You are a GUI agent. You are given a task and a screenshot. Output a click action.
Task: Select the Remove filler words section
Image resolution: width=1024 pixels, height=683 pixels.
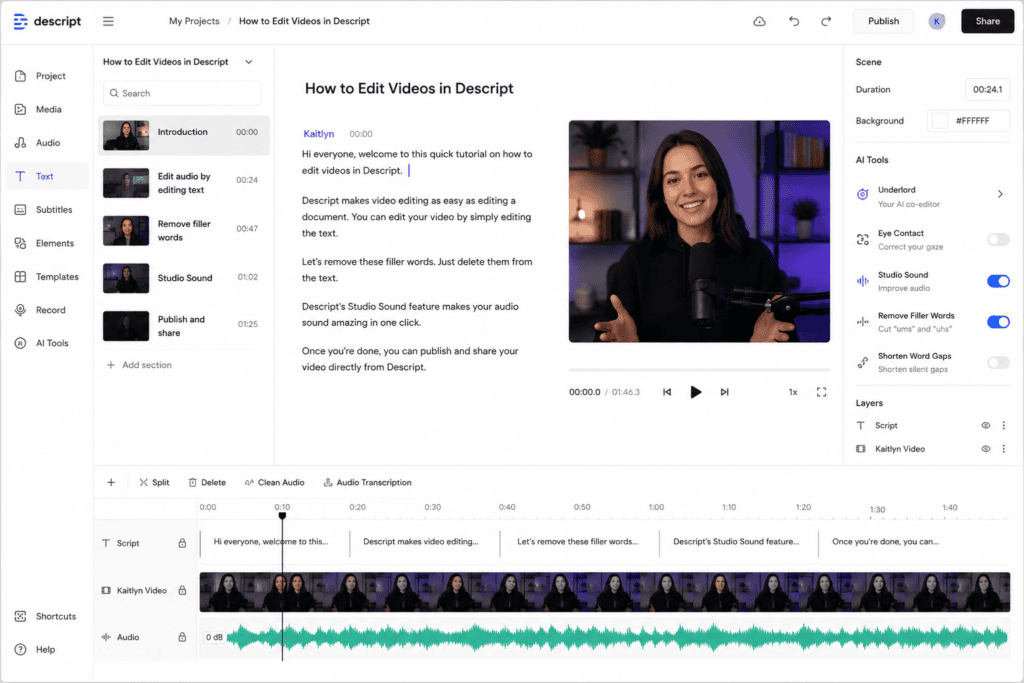coord(184,231)
